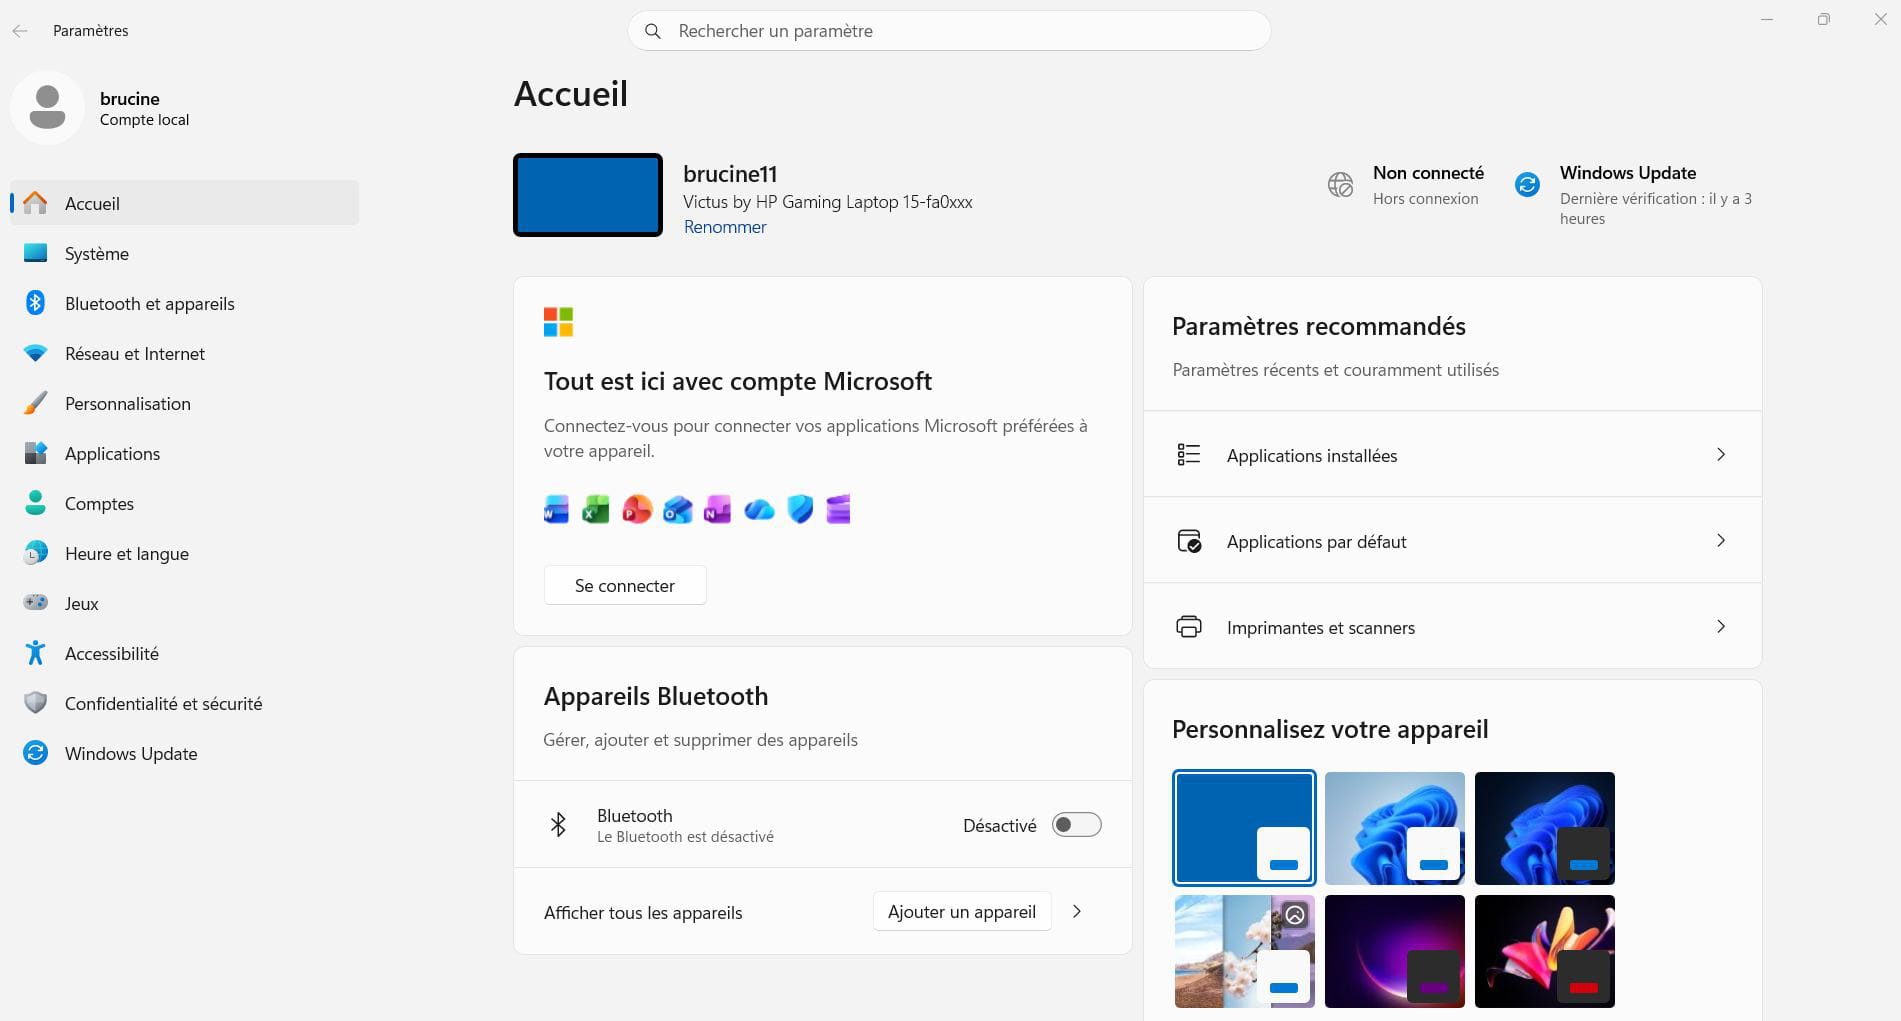Expand Imprimantes et scanners chevron

pyautogui.click(x=1720, y=627)
